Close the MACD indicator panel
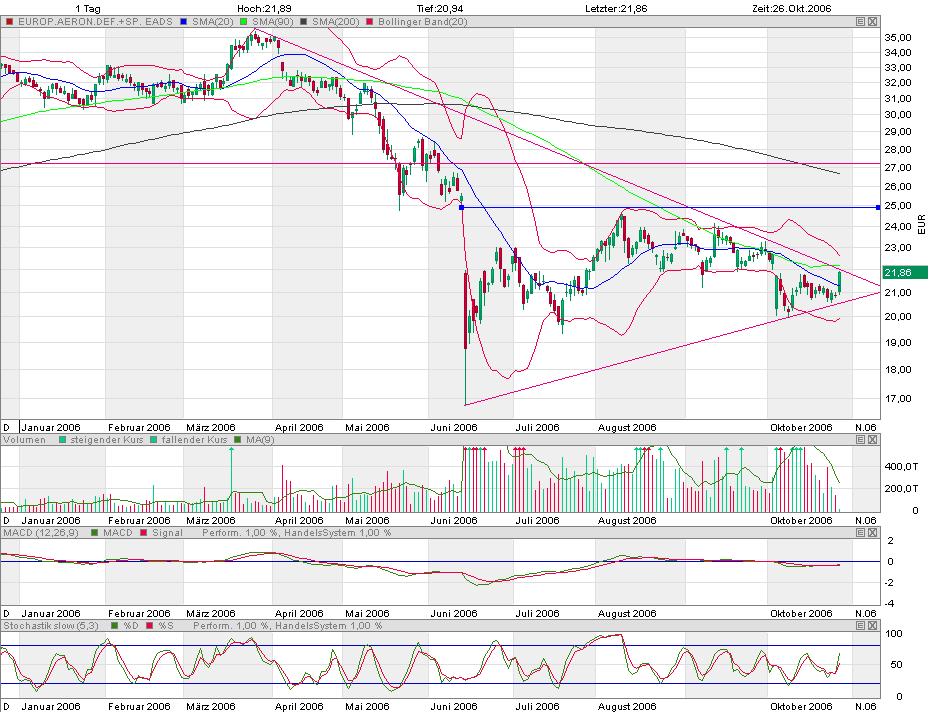Viewport: 930px width, 717px height. coord(872,533)
